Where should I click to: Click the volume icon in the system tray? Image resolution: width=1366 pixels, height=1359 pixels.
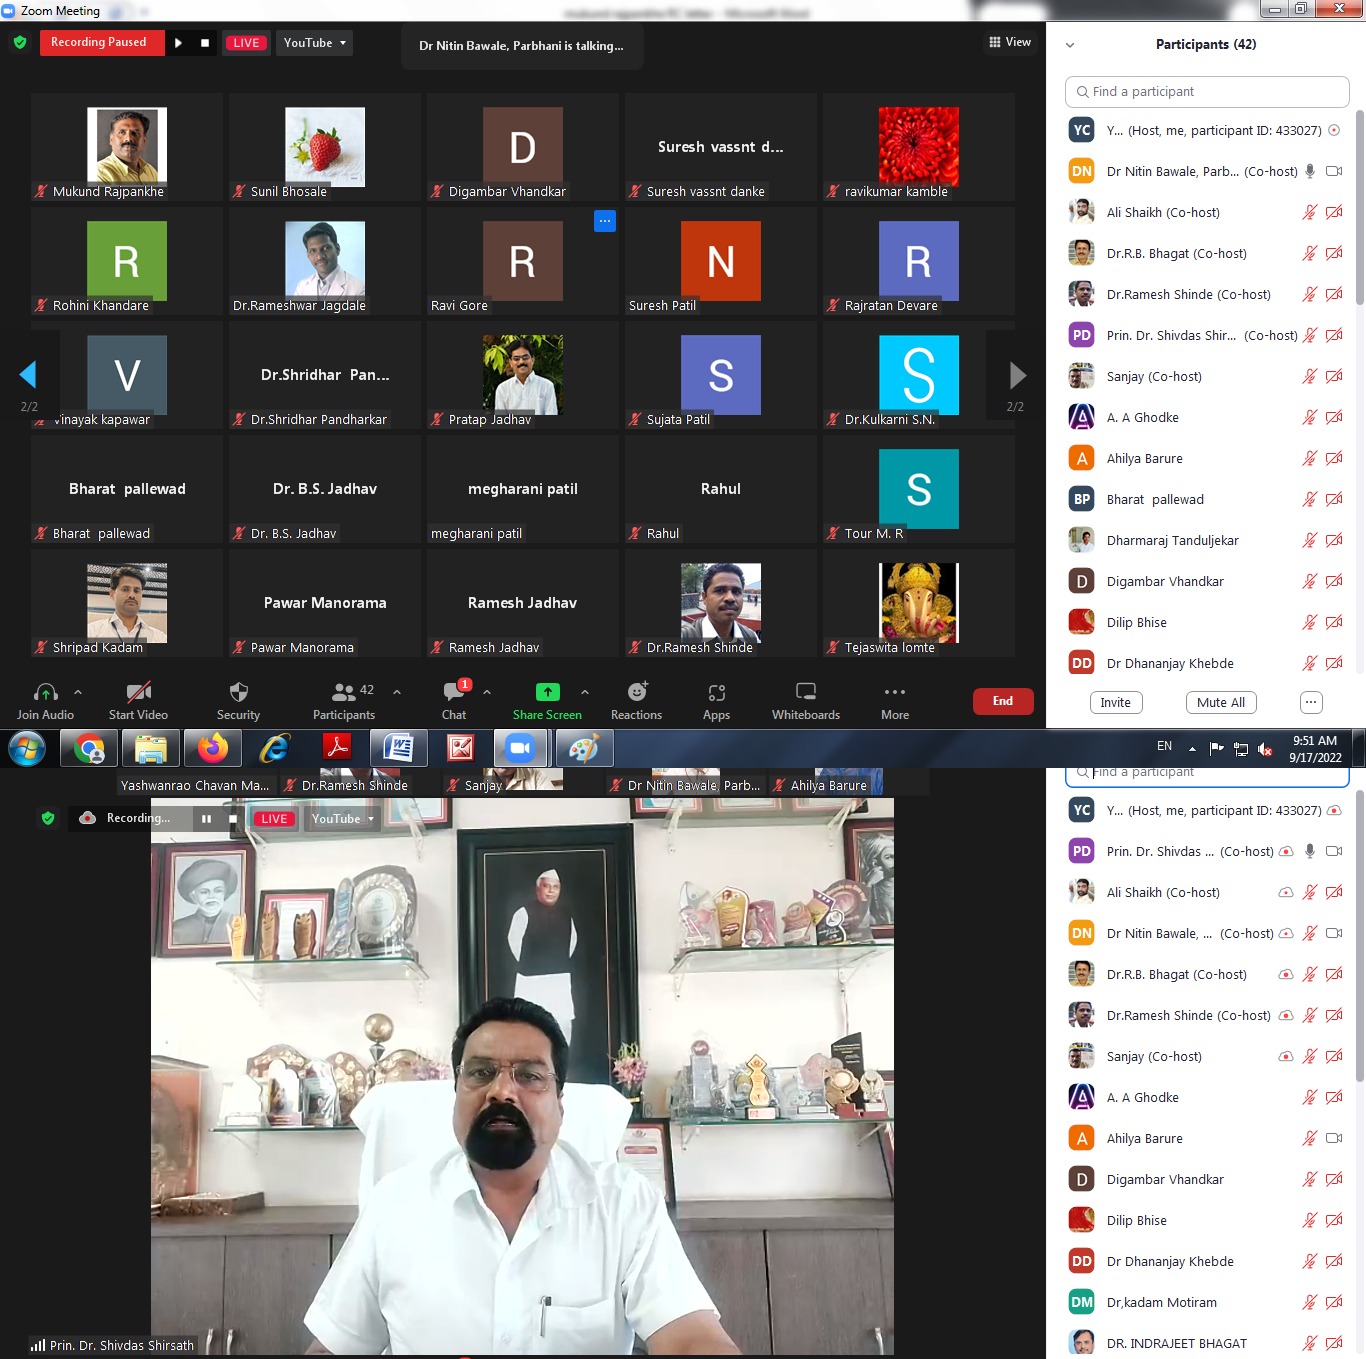pyautogui.click(x=1265, y=749)
